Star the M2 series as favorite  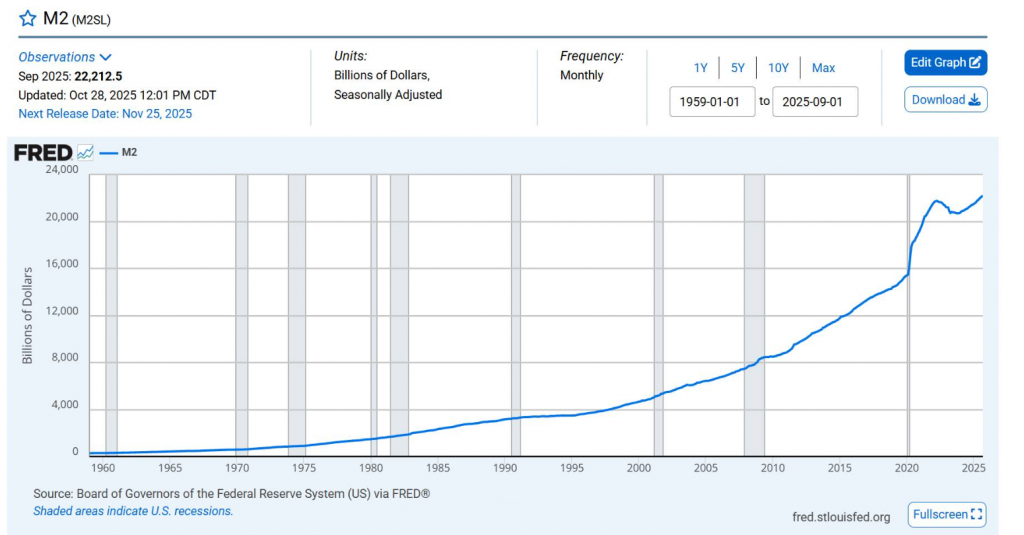[28, 19]
